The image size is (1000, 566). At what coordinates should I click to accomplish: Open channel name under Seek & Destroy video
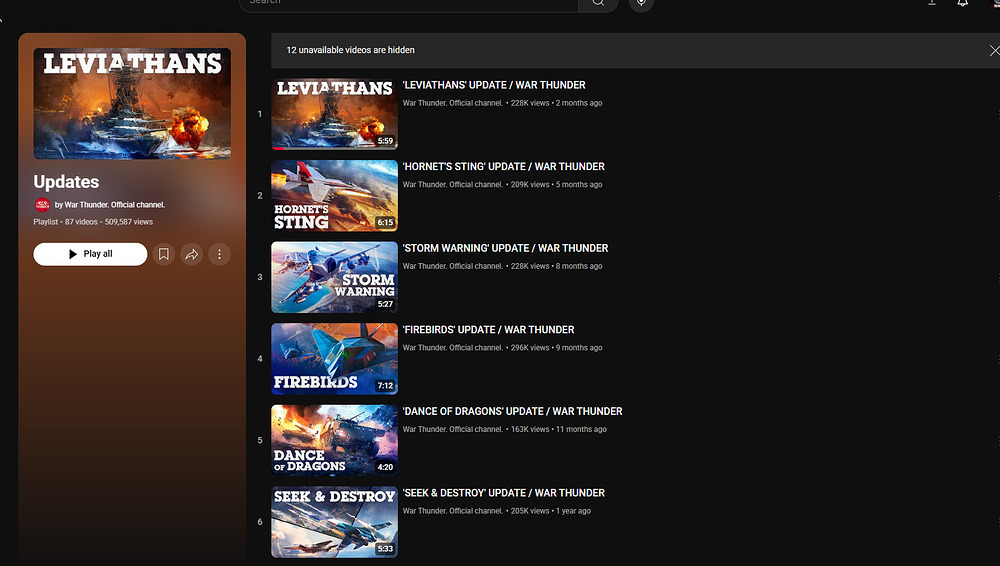(452, 511)
